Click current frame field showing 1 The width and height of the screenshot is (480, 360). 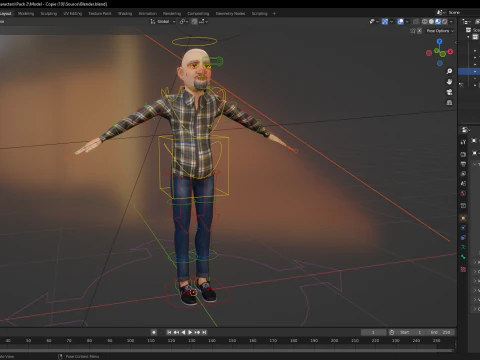pyautogui.click(x=373, y=332)
